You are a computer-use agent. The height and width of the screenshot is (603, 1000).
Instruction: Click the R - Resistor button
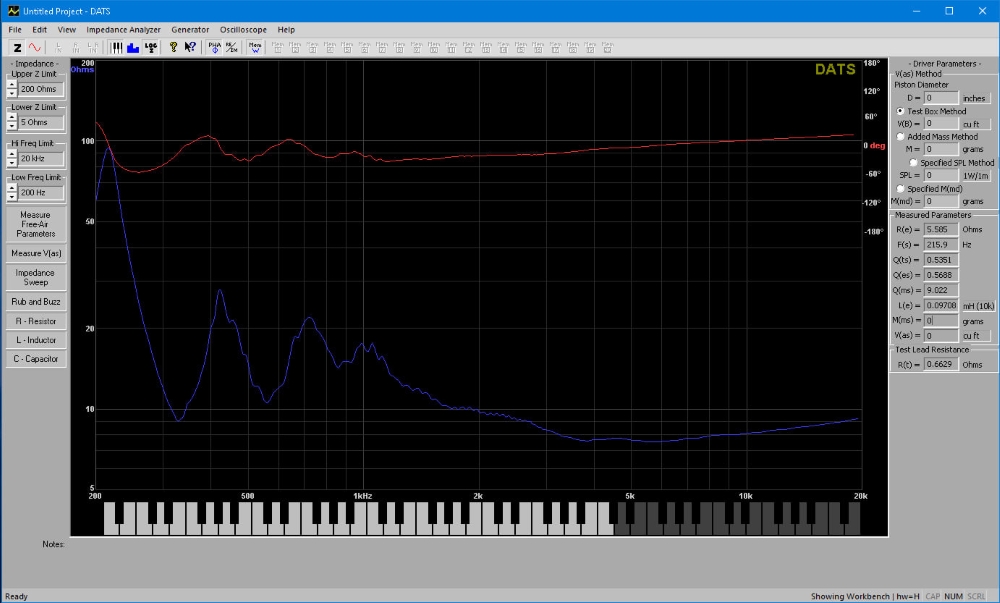(x=36, y=321)
